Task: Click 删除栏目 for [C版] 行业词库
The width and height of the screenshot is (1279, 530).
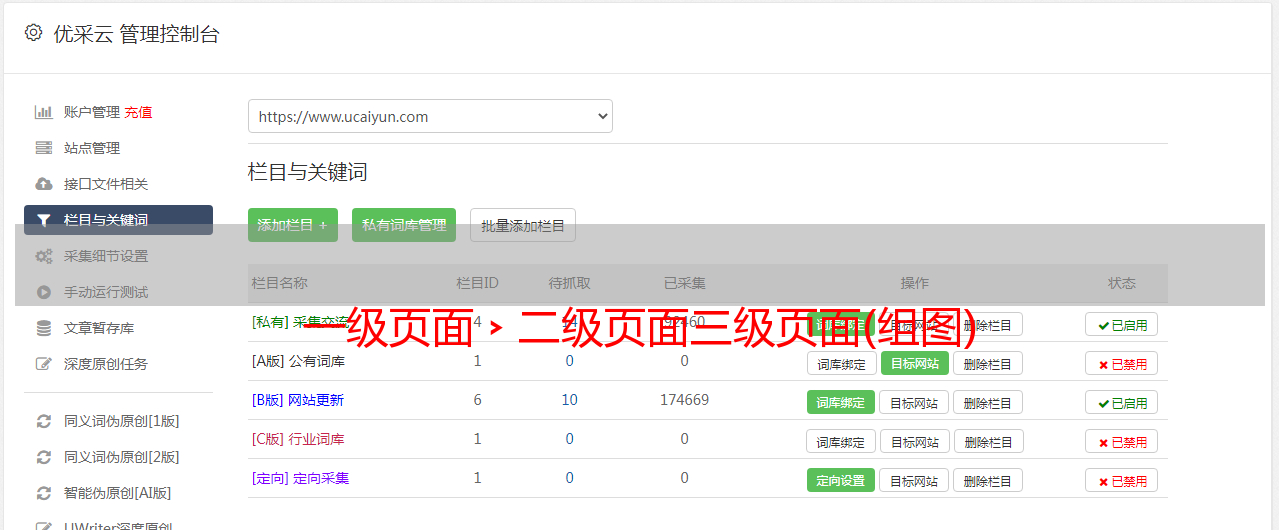Action: (988, 441)
